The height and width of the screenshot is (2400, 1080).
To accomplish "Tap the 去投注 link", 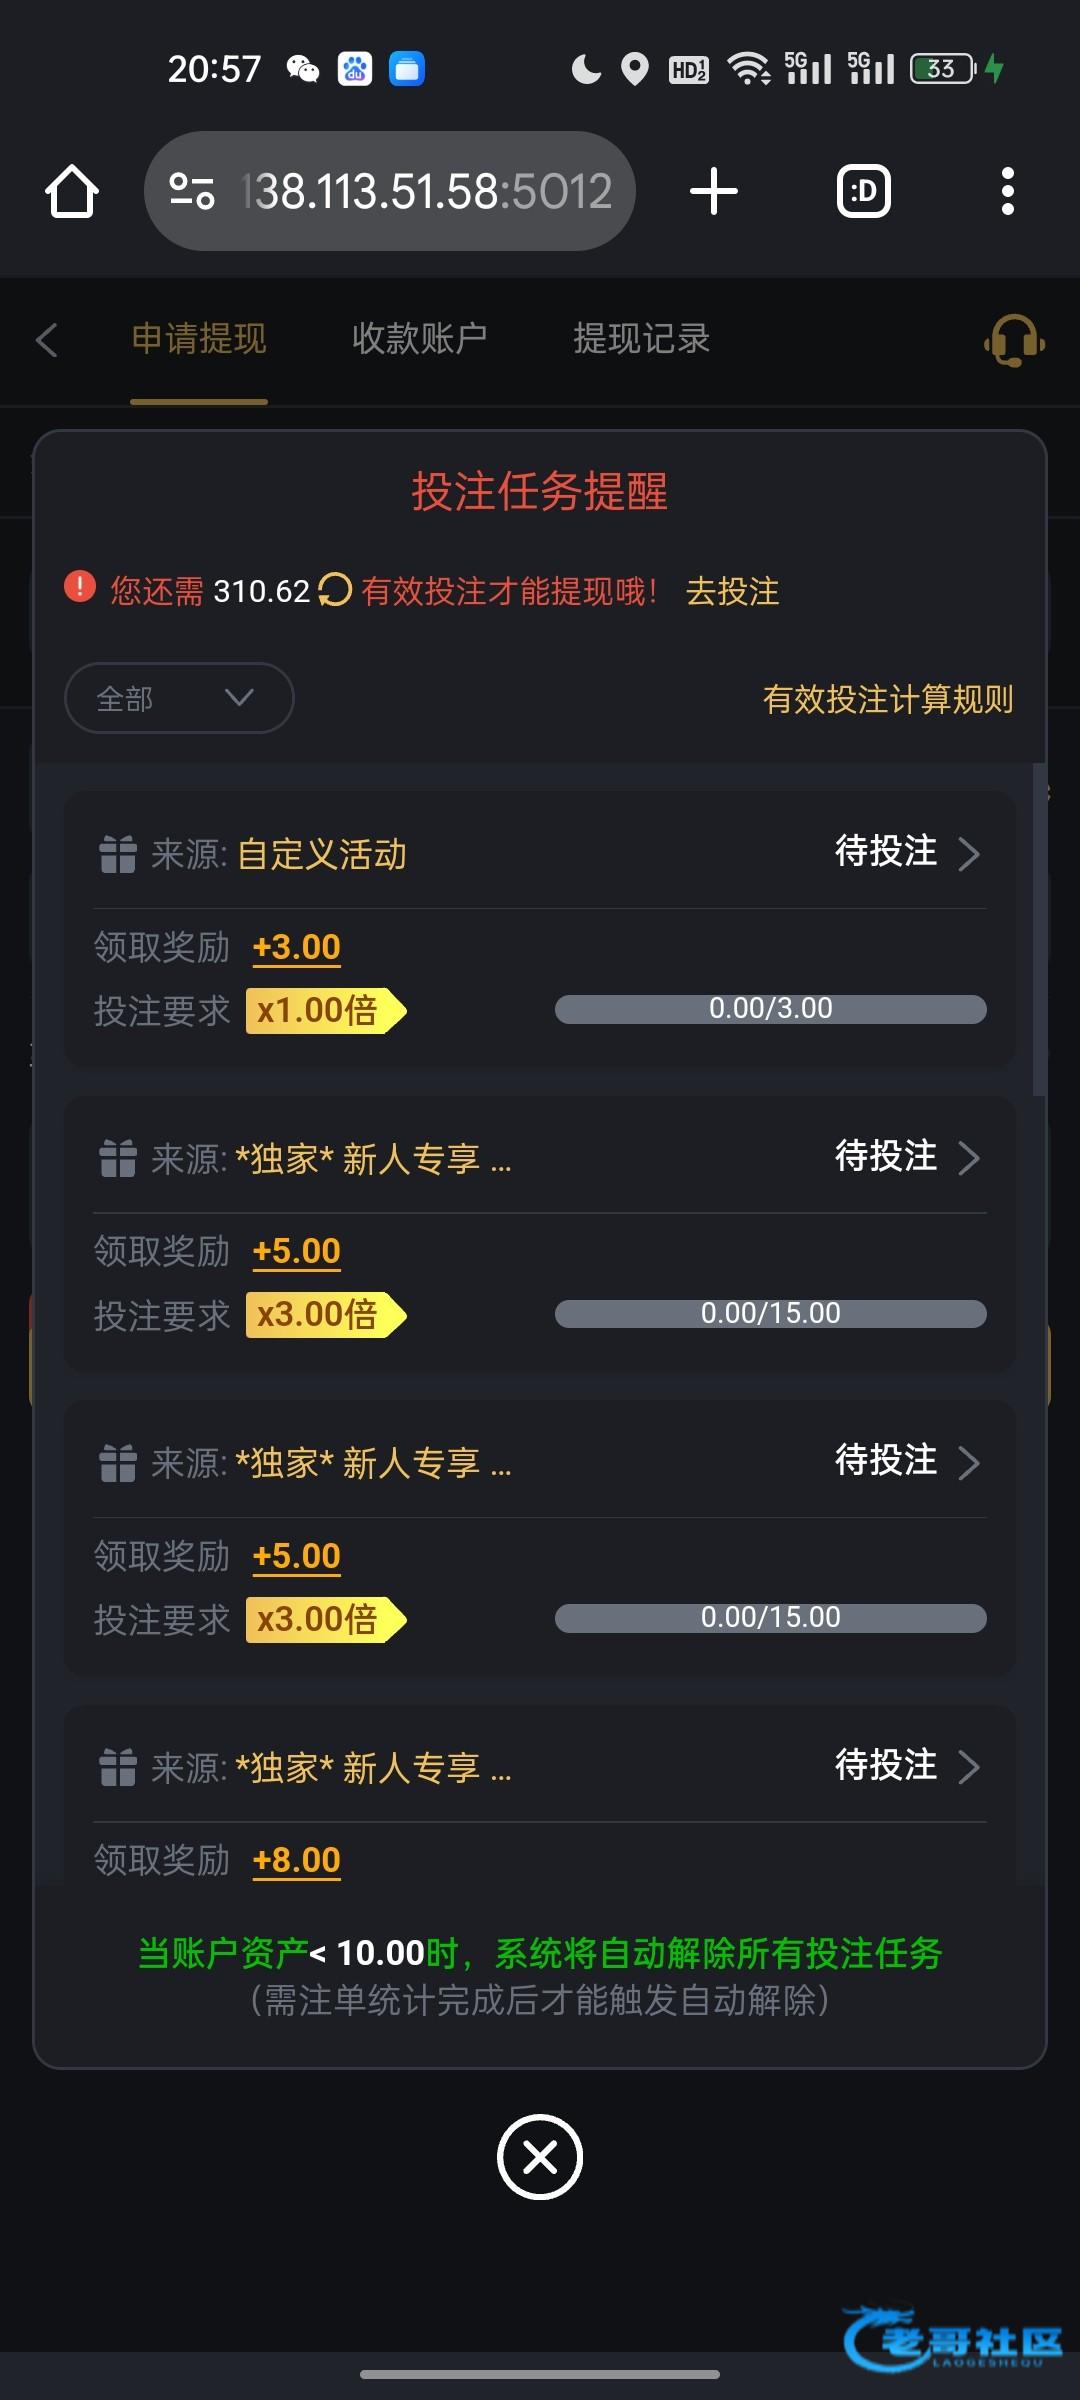I will [x=732, y=591].
